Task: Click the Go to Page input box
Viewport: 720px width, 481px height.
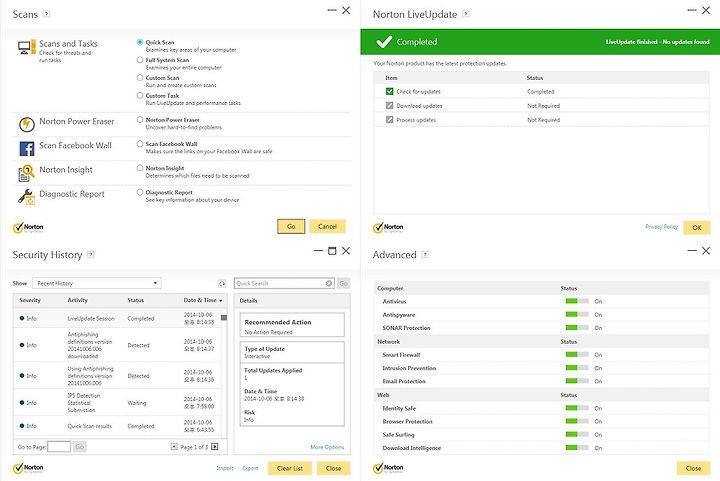Action: point(59,446)
